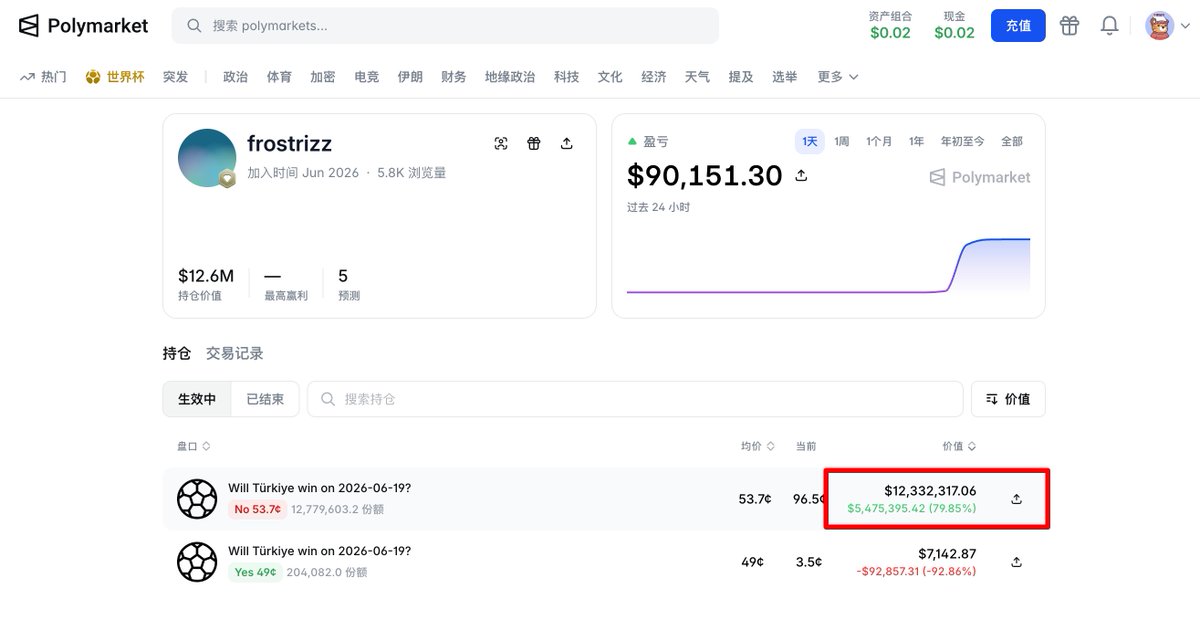Open the Polymarket logo home link
The image size is (1200, 620).
tap(84, 26)
